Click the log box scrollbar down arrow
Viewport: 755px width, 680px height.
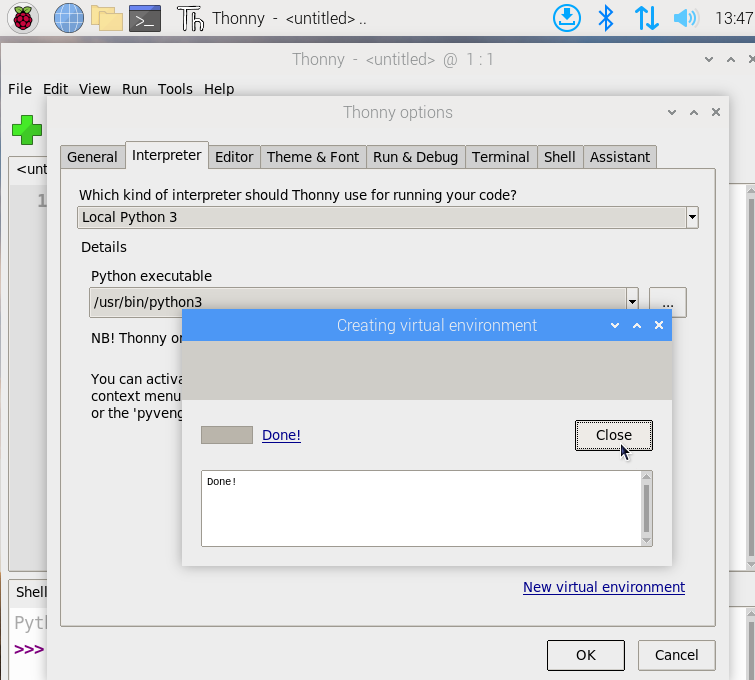pos(647,541)
